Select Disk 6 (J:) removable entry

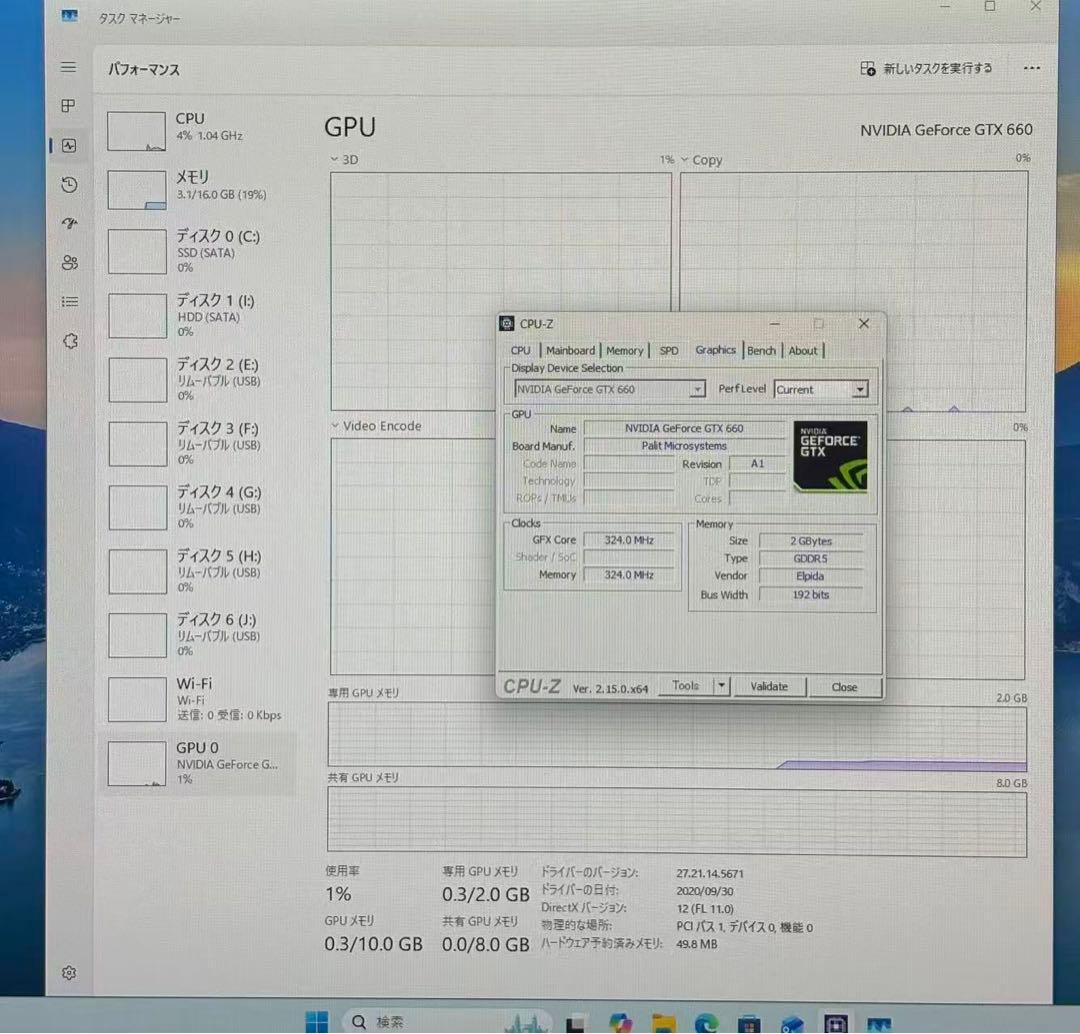point(200,634)
